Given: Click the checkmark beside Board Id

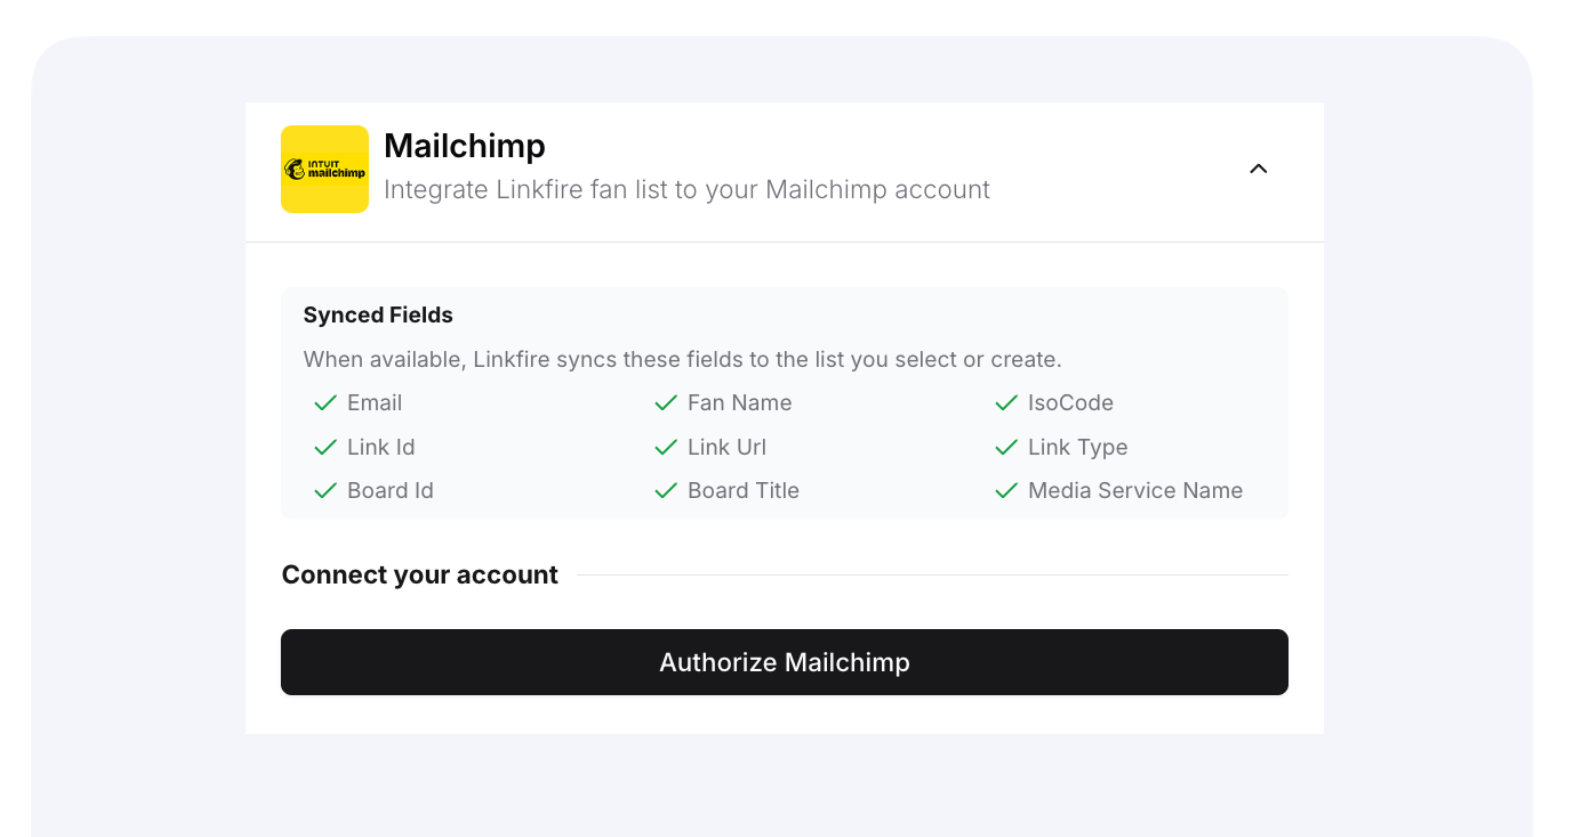Looking at the screenshot, I should click(325, 491).
